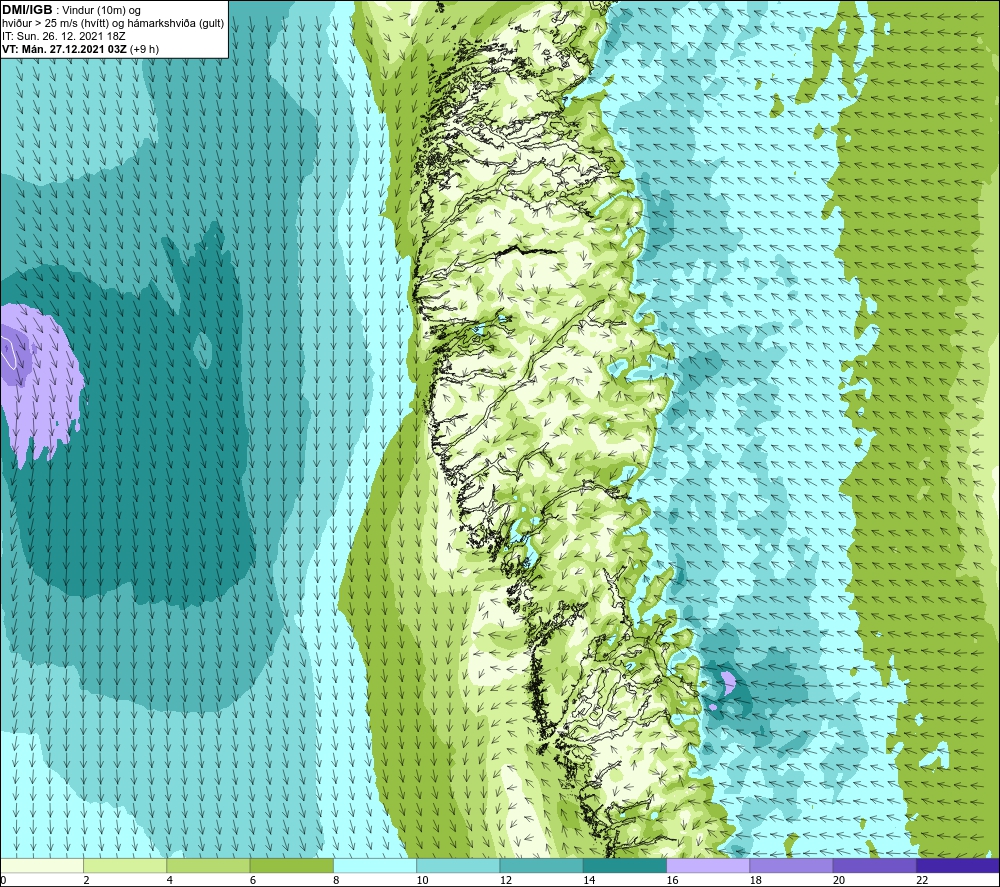This screenshot has height=887, width=1000.
Task: Click the dark violet 20–22 m/s swatch
Action: coord(874,865)
